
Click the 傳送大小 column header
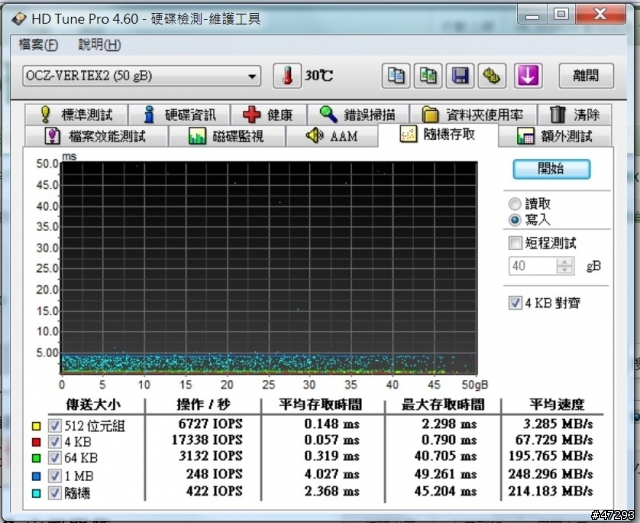click(x=93, y=405)
